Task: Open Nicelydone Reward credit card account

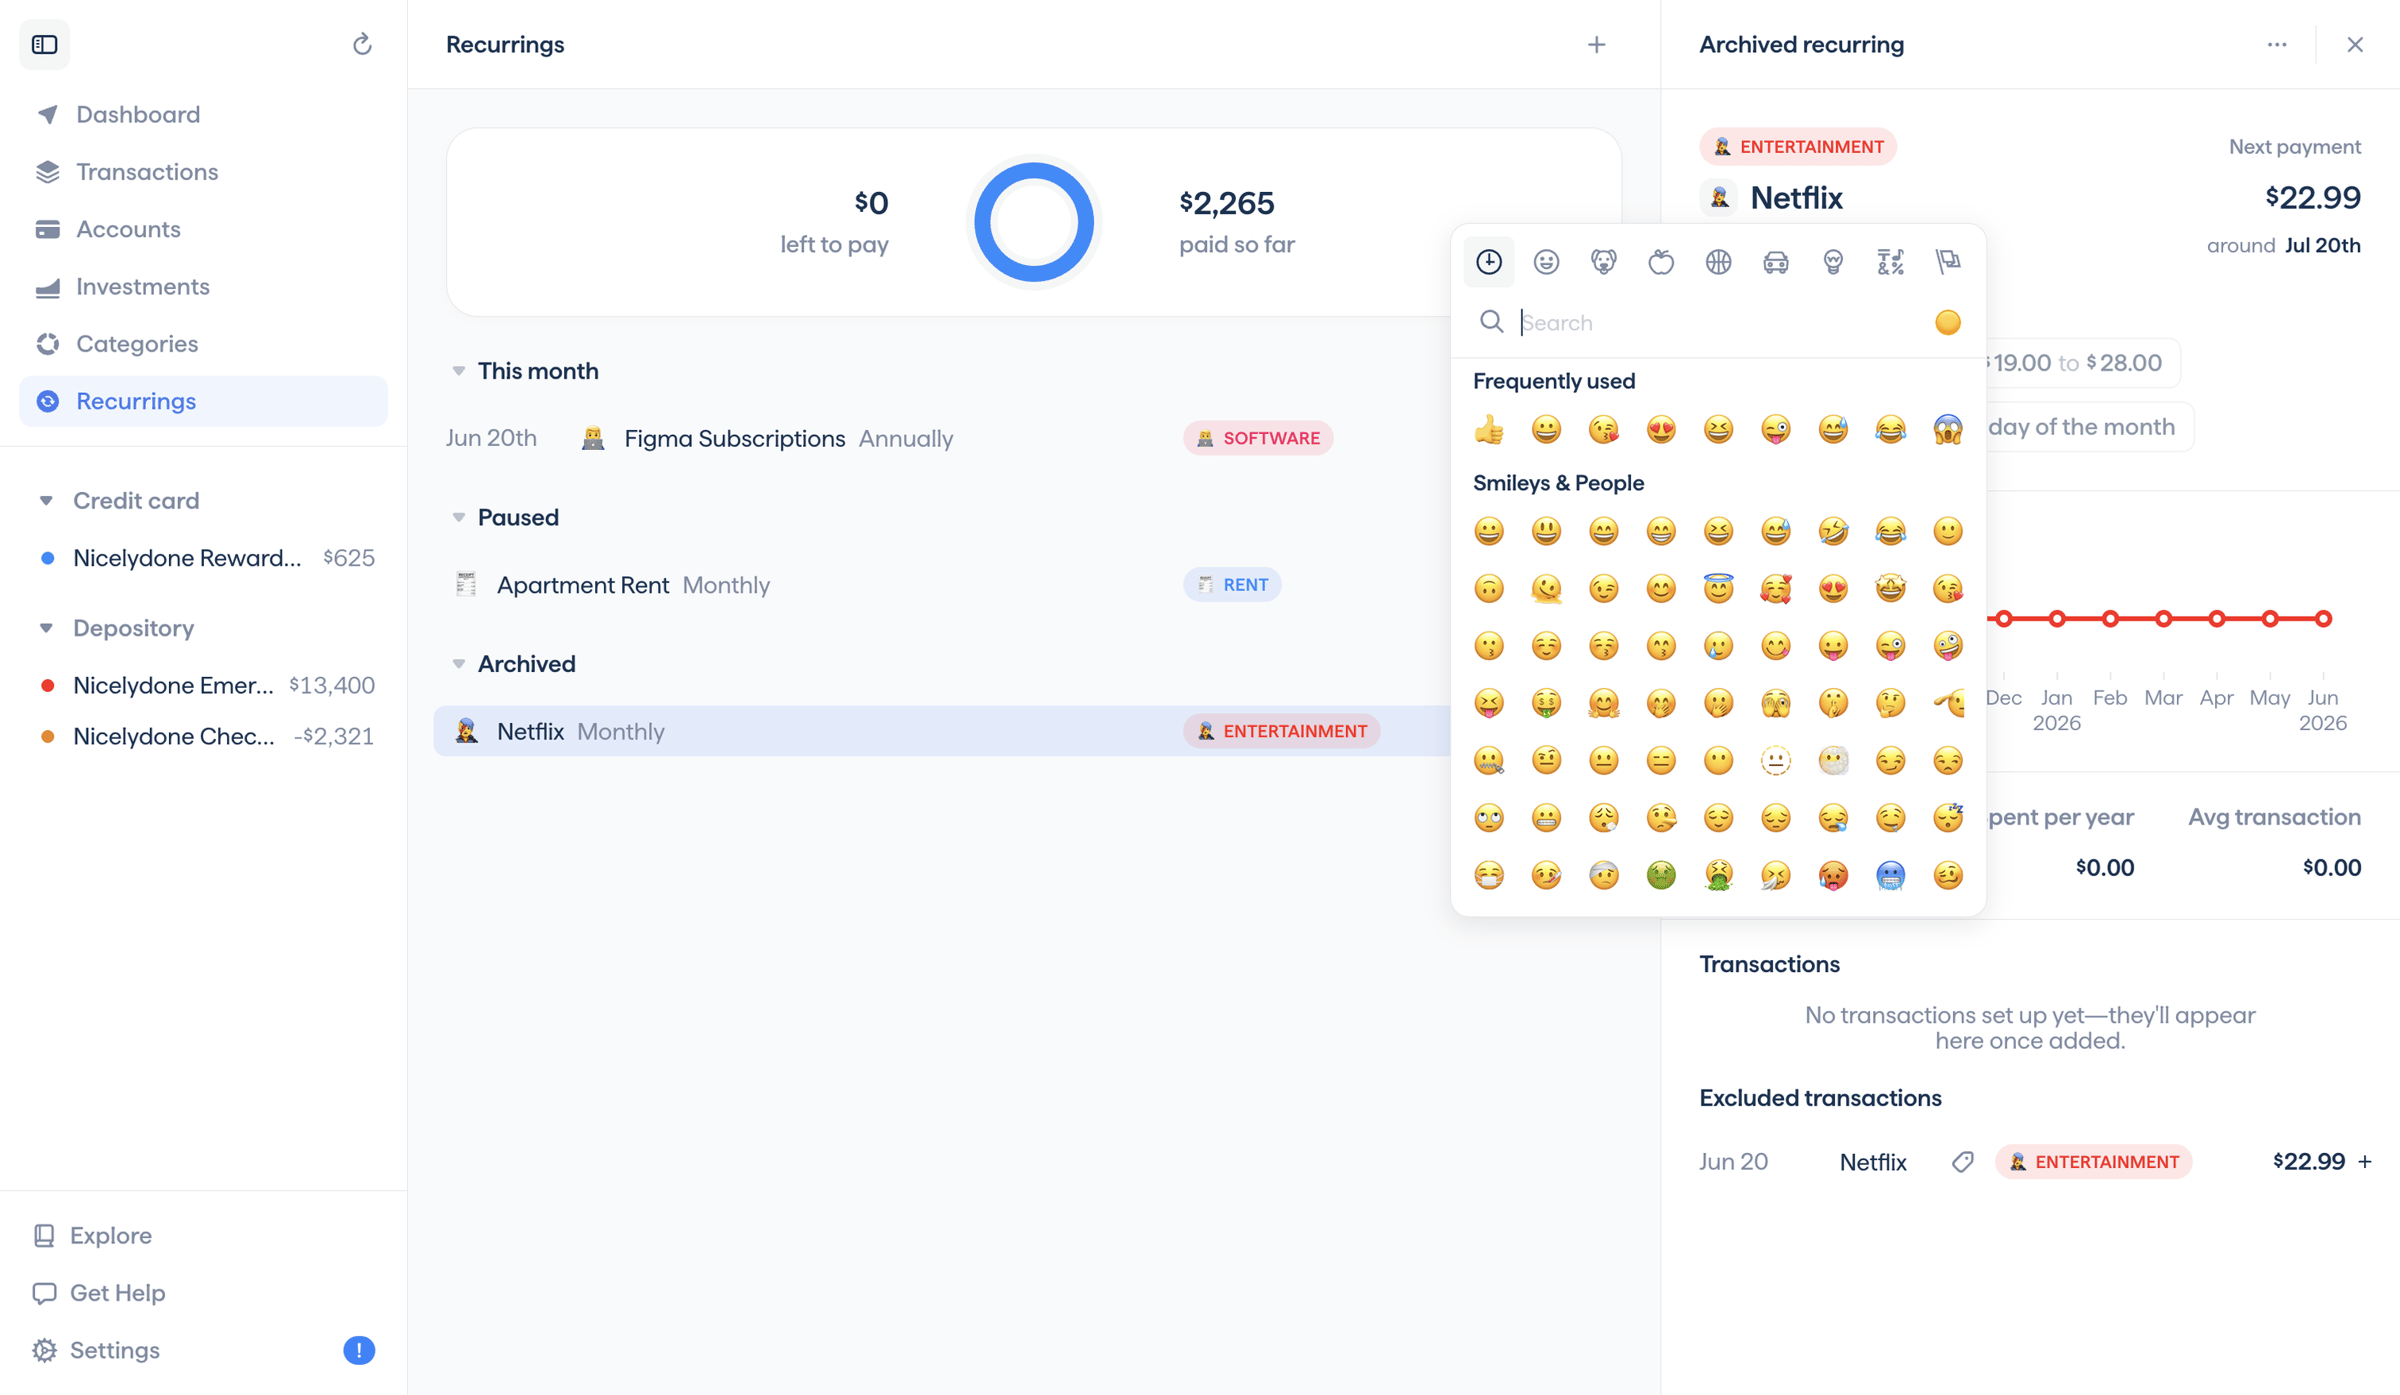Action: 203,558
